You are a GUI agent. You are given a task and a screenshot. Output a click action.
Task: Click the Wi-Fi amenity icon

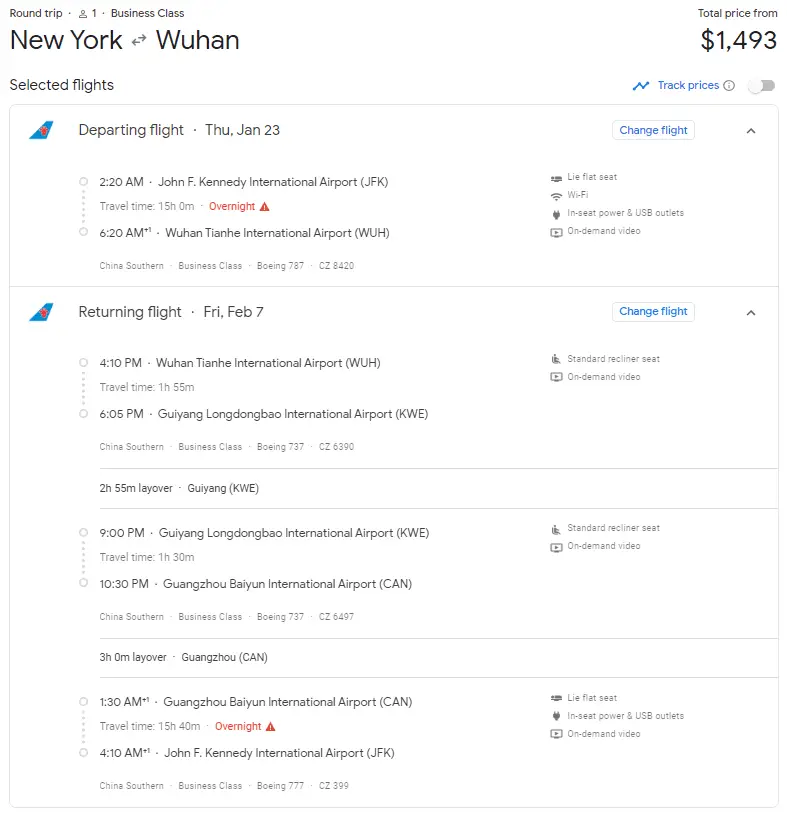tap(556, 195)
